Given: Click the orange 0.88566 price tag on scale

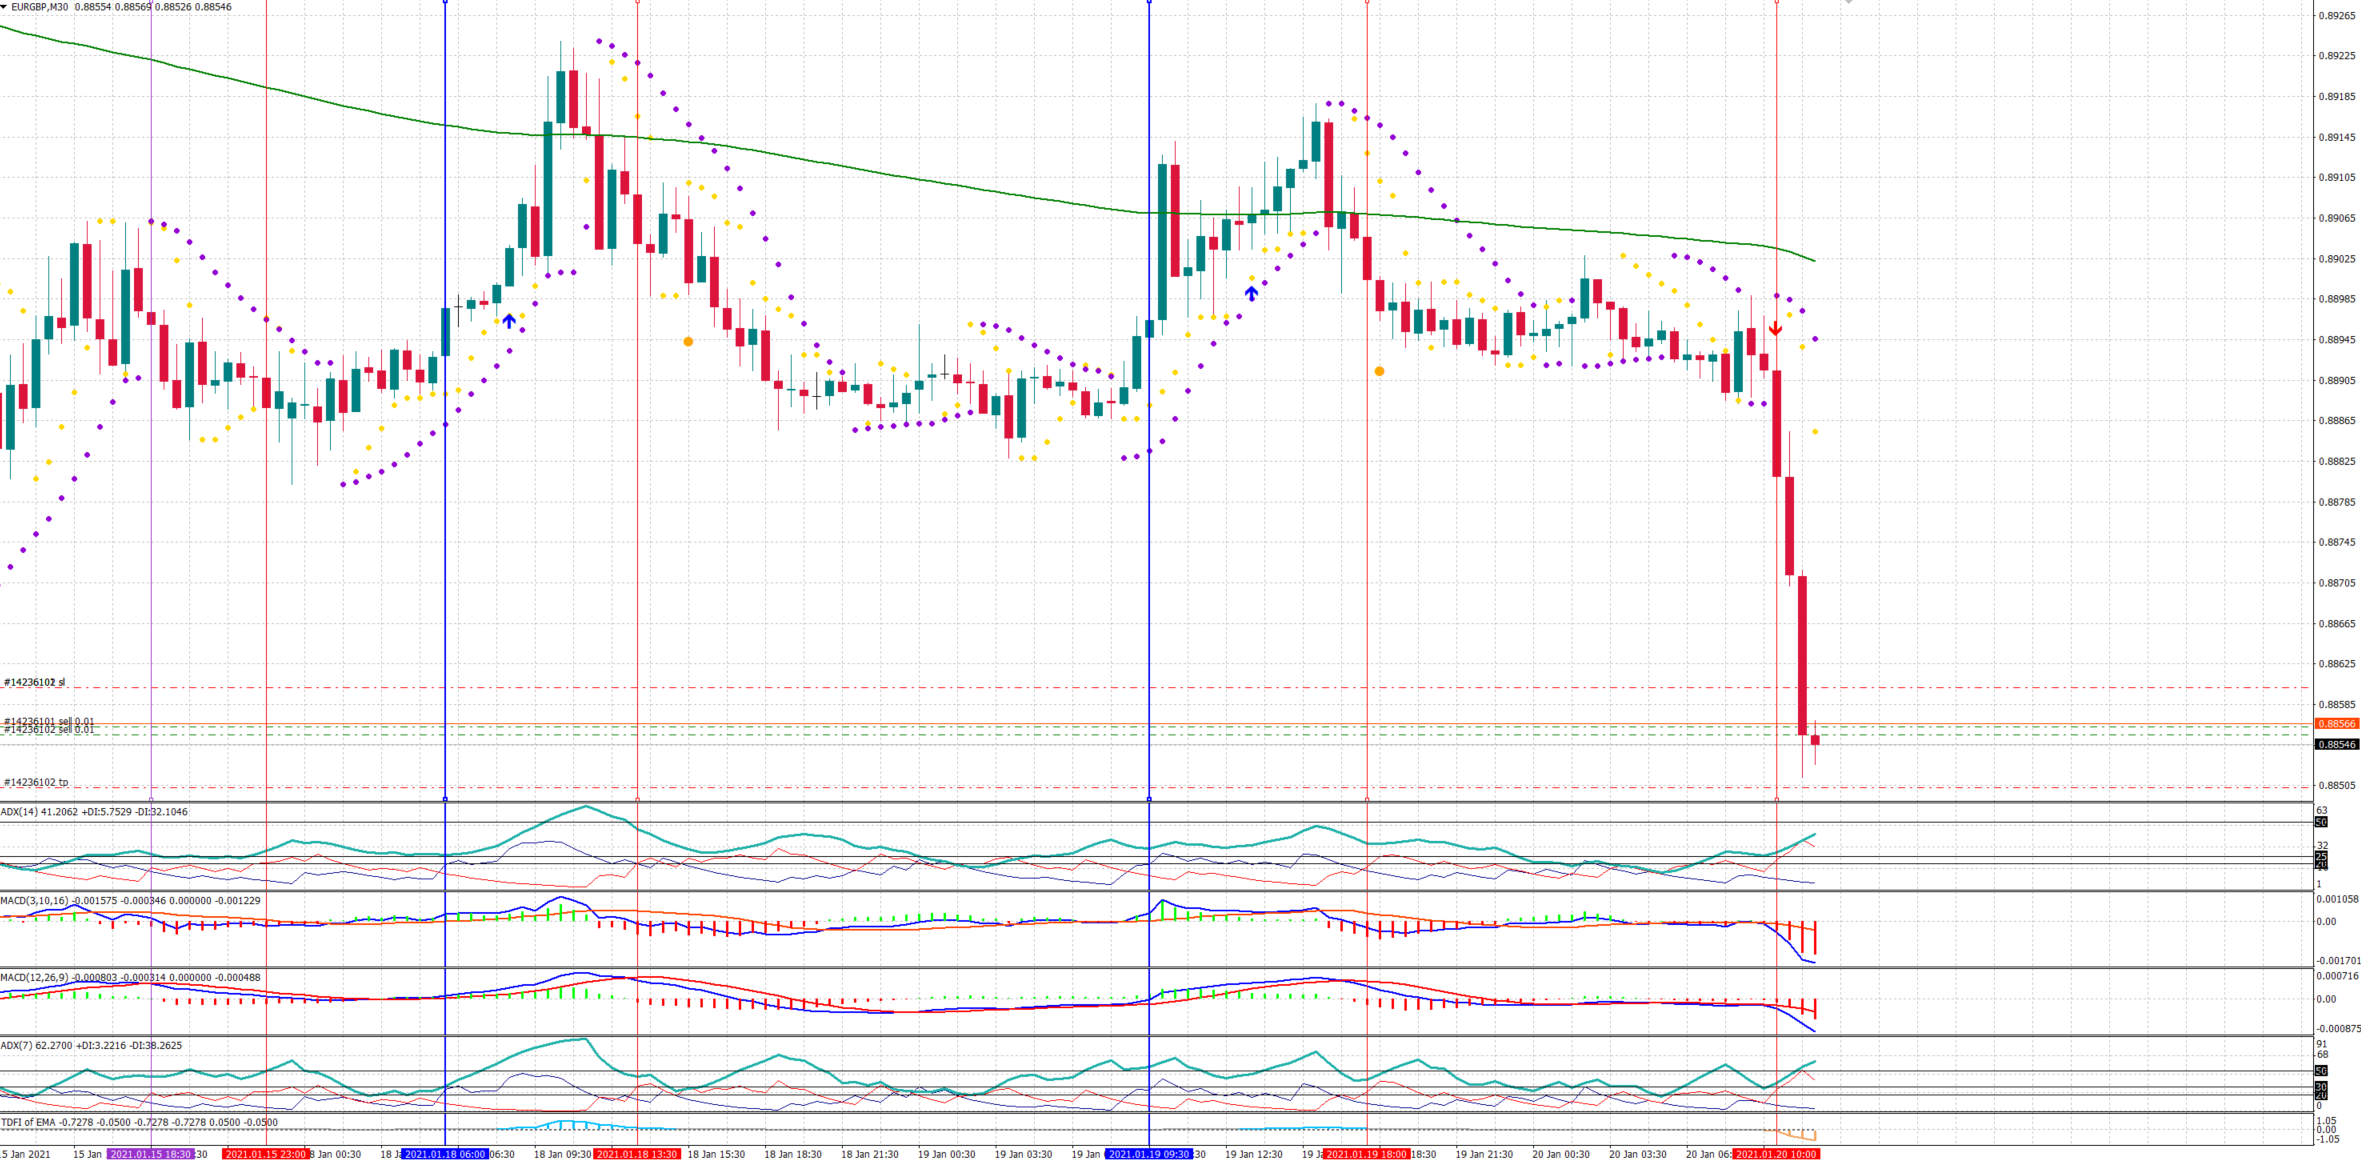Looking at the screenshot, I should click(2337, 723).
